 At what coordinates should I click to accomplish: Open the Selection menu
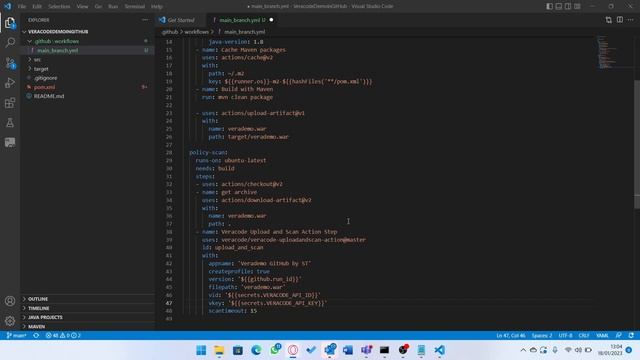point(59,7)
